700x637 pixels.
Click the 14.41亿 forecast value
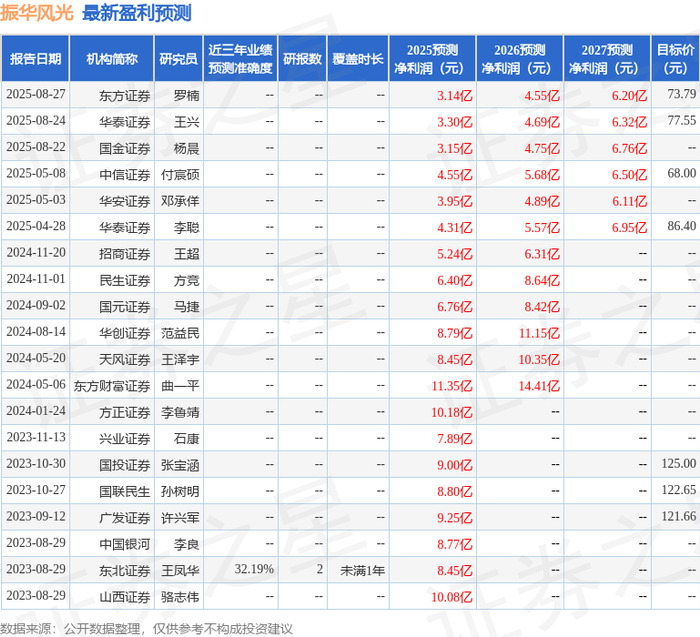click(539, 385)
